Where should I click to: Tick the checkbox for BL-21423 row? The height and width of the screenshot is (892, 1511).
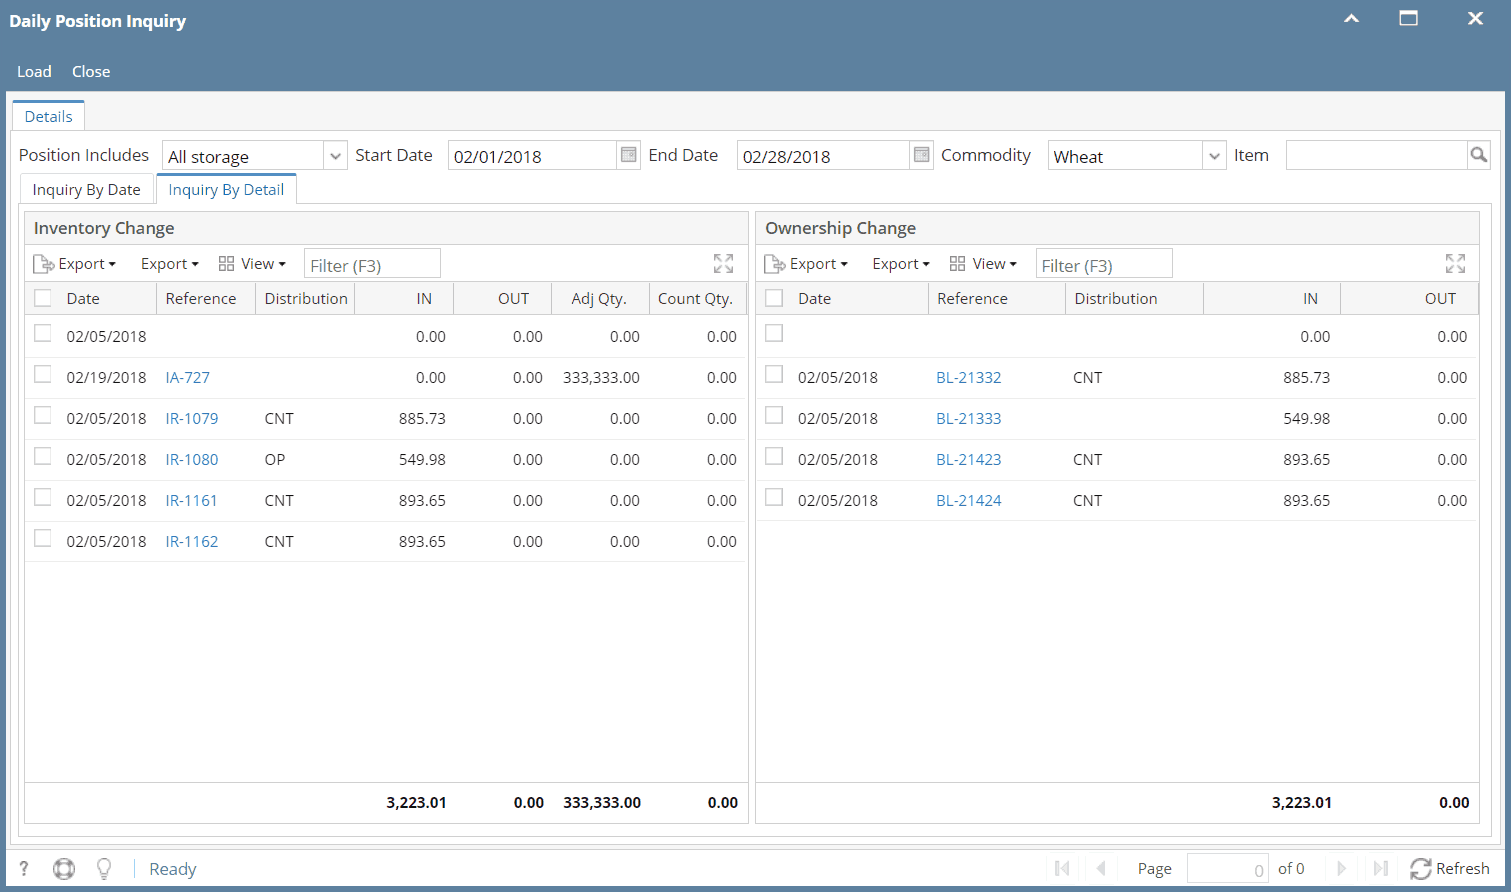pyautogui.click(x=774, y=457)
